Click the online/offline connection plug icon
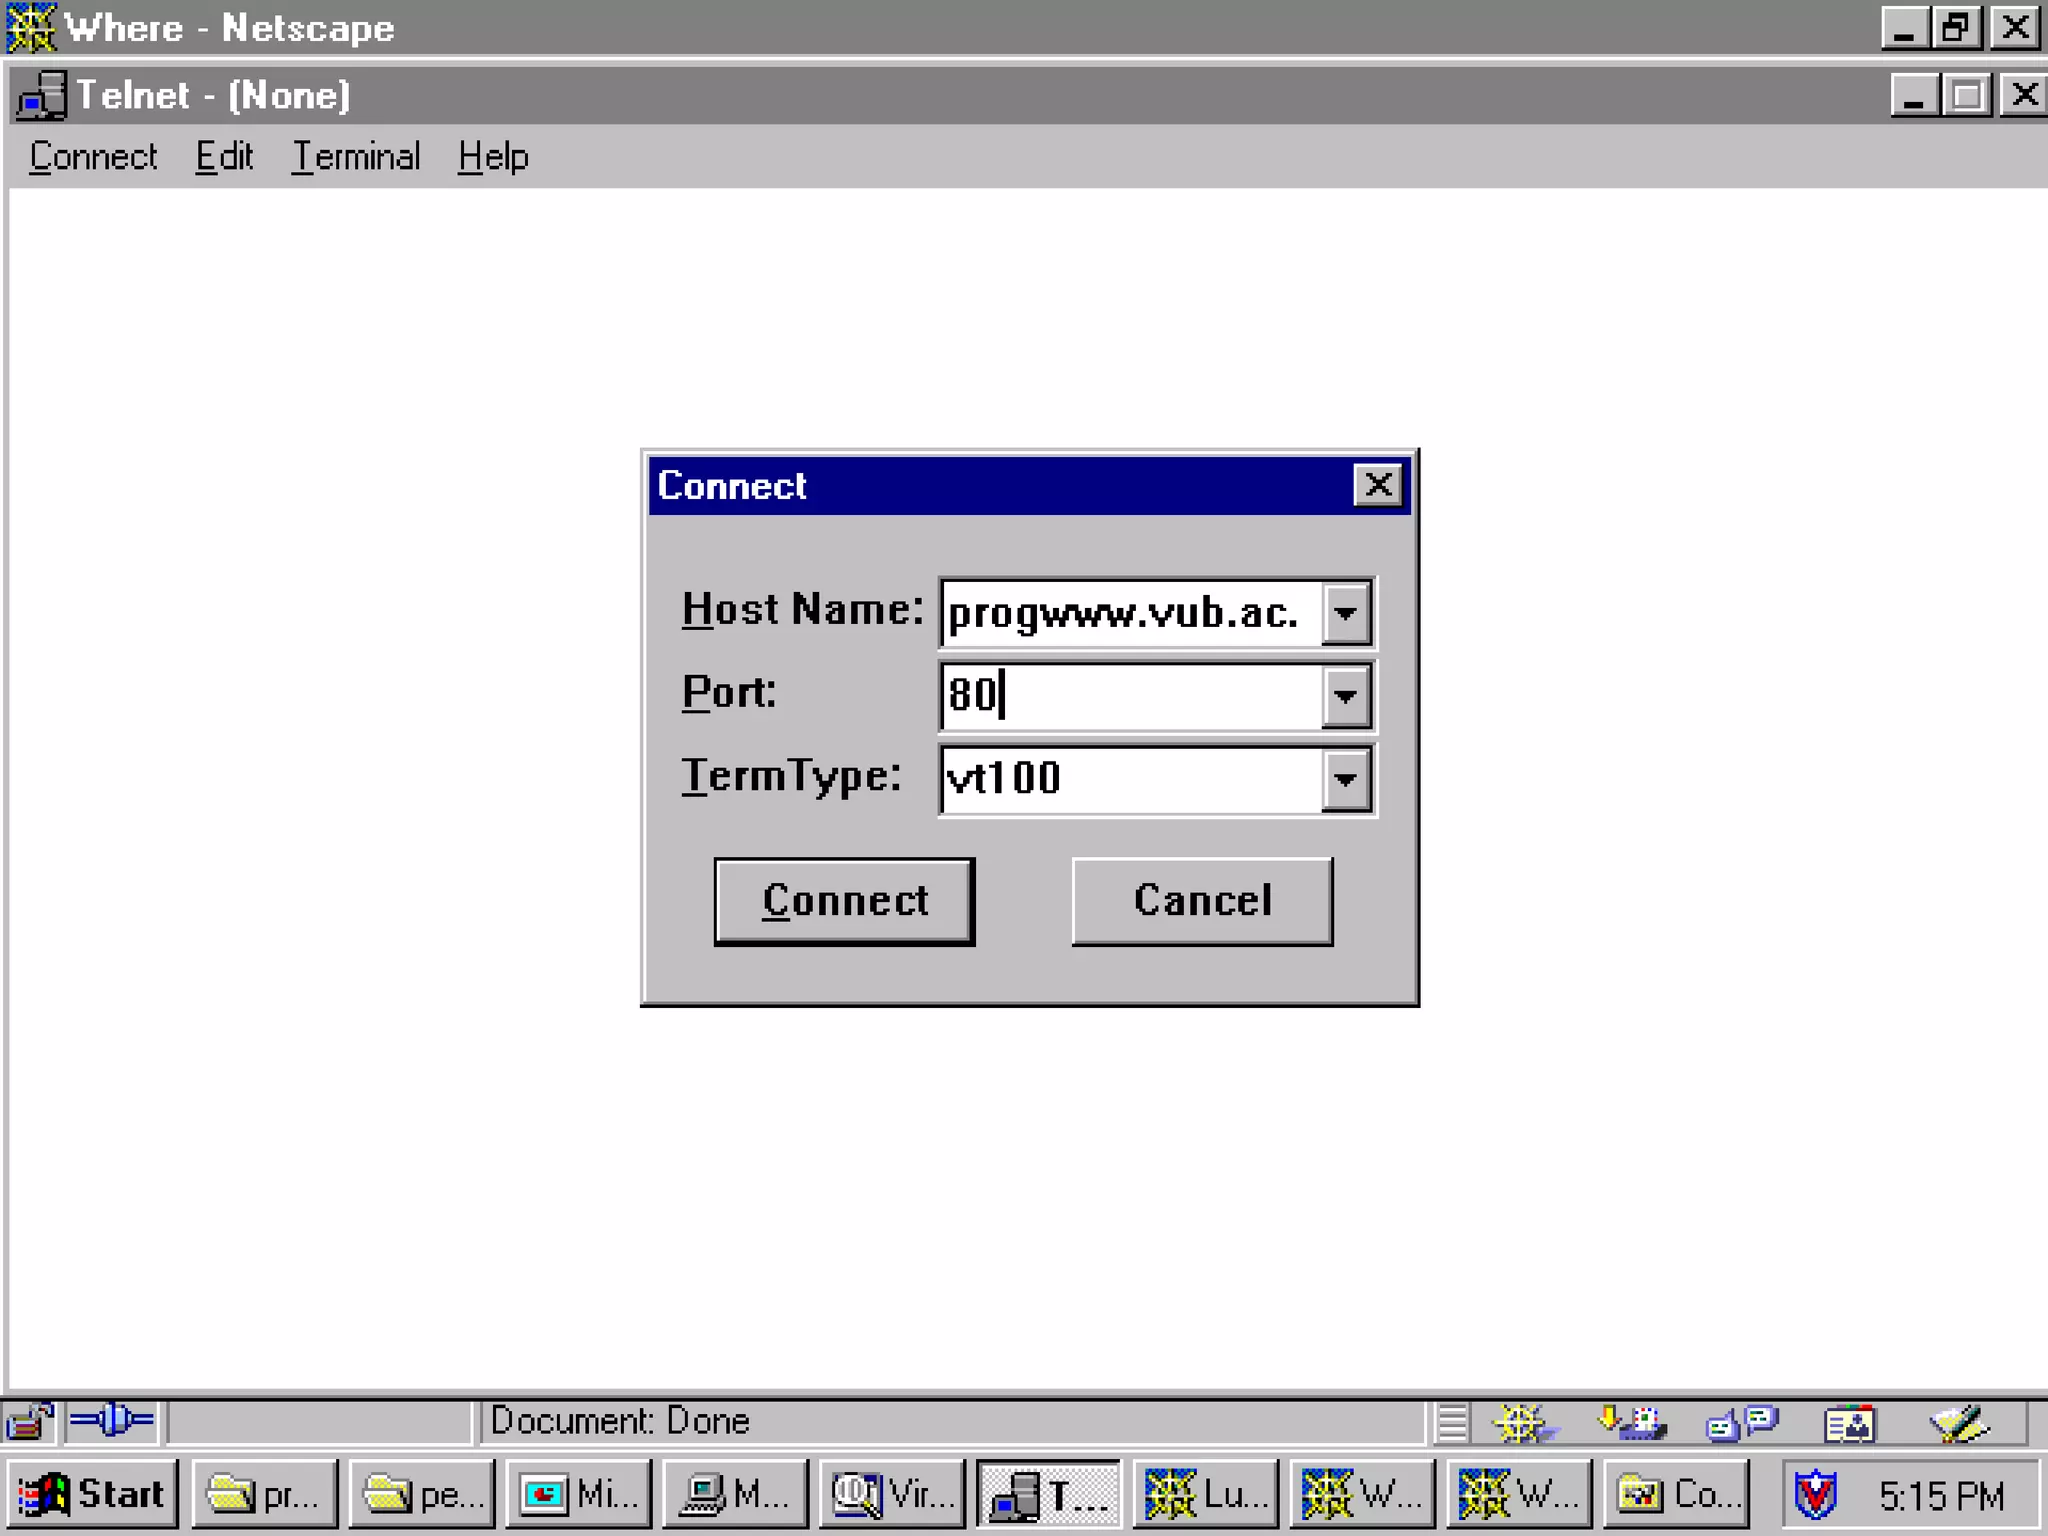 click(112, 1420)
